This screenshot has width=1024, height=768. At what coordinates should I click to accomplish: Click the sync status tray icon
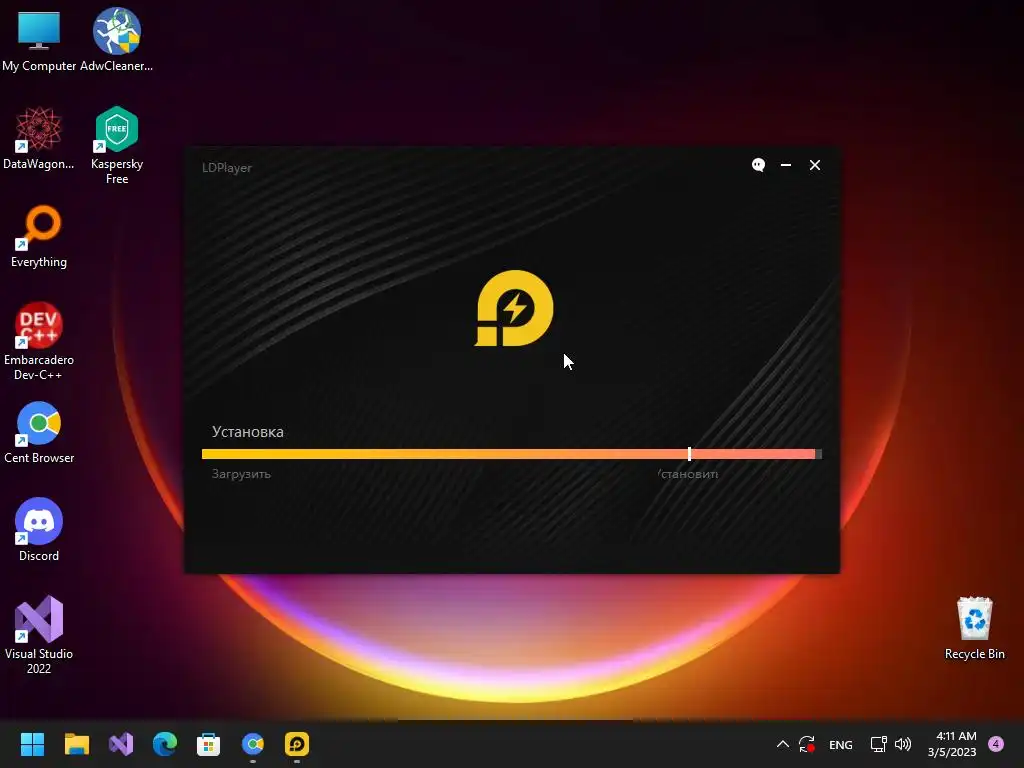tap(807, 744)
